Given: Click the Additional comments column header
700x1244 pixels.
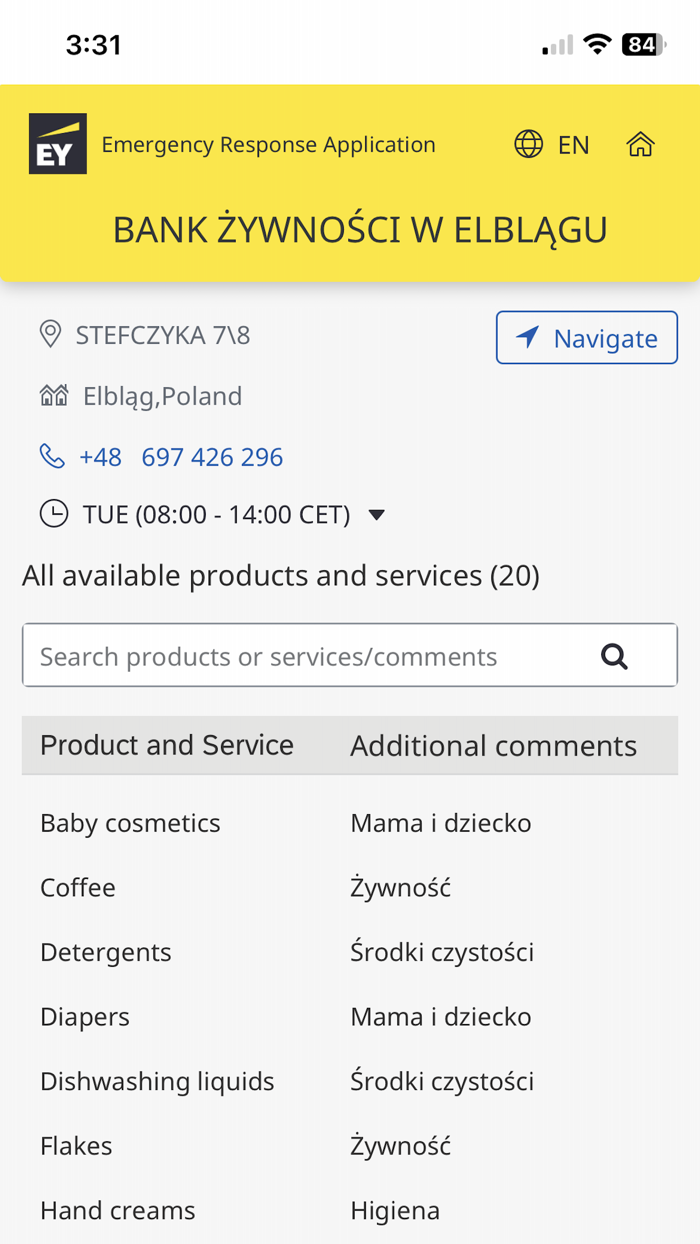Looking at the screenshot, I should click(494, 743).
